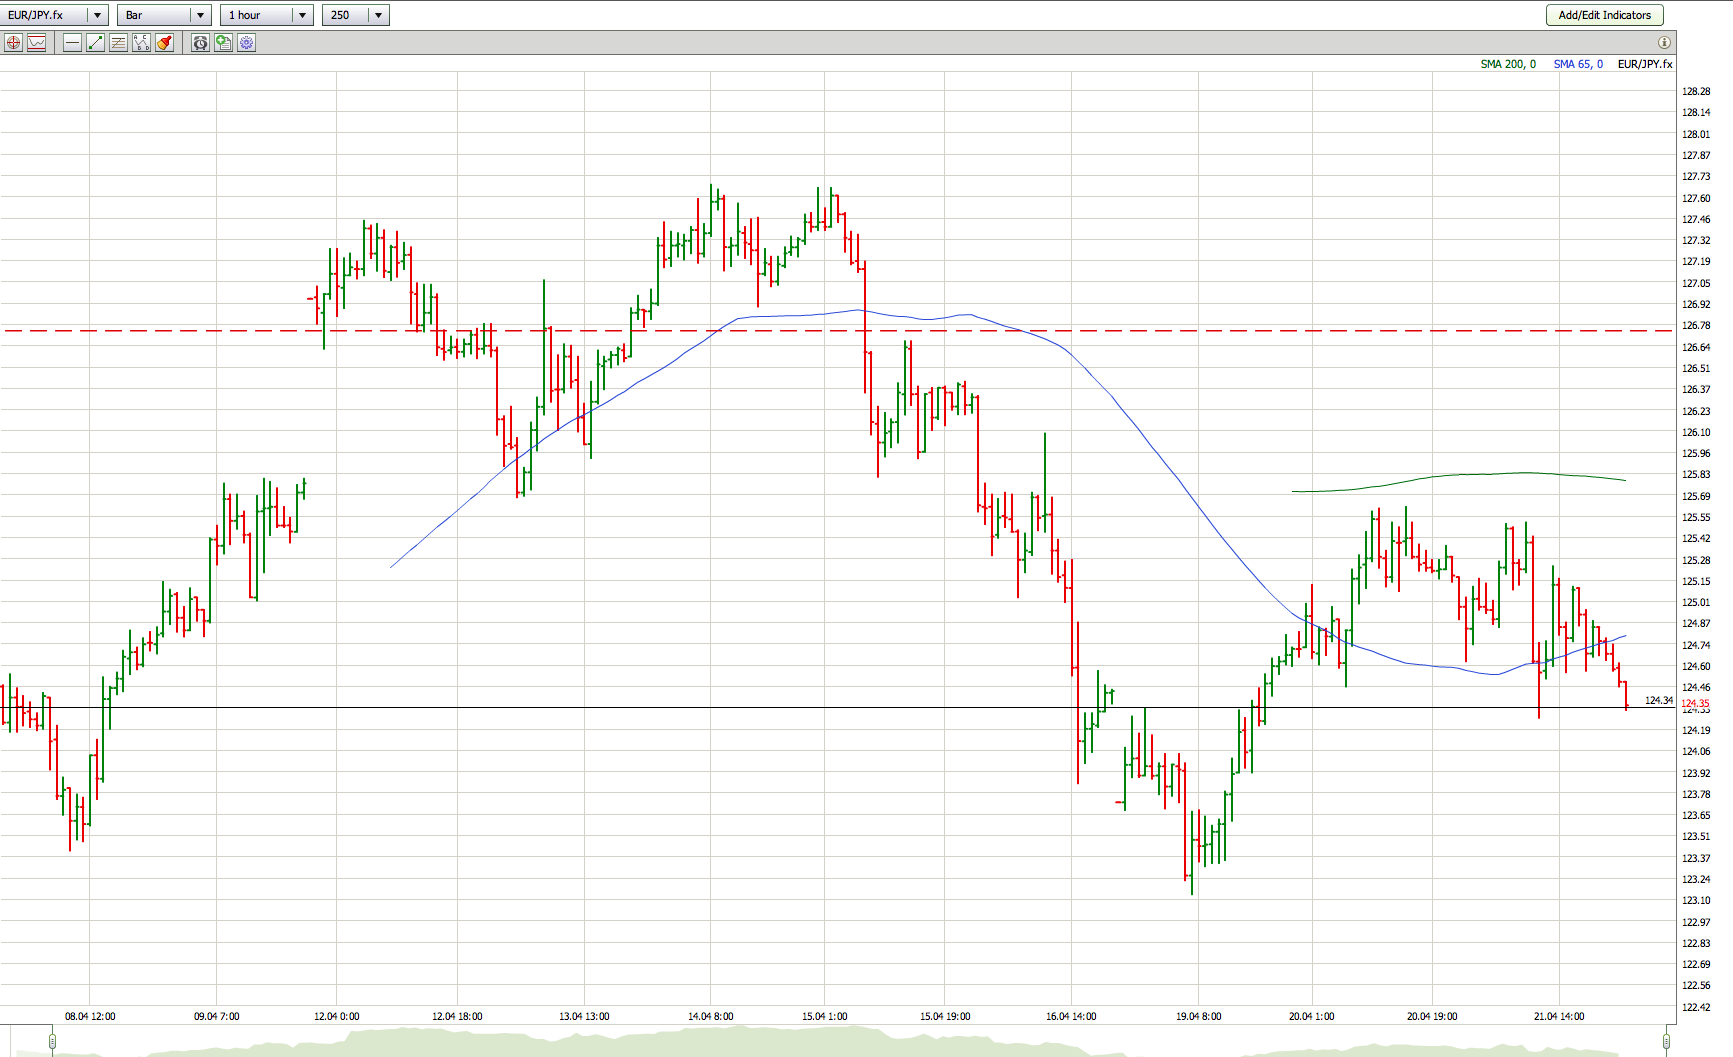Expand the Bar chart type dropdown
1733x1057 pixels.
coord(200,15)
